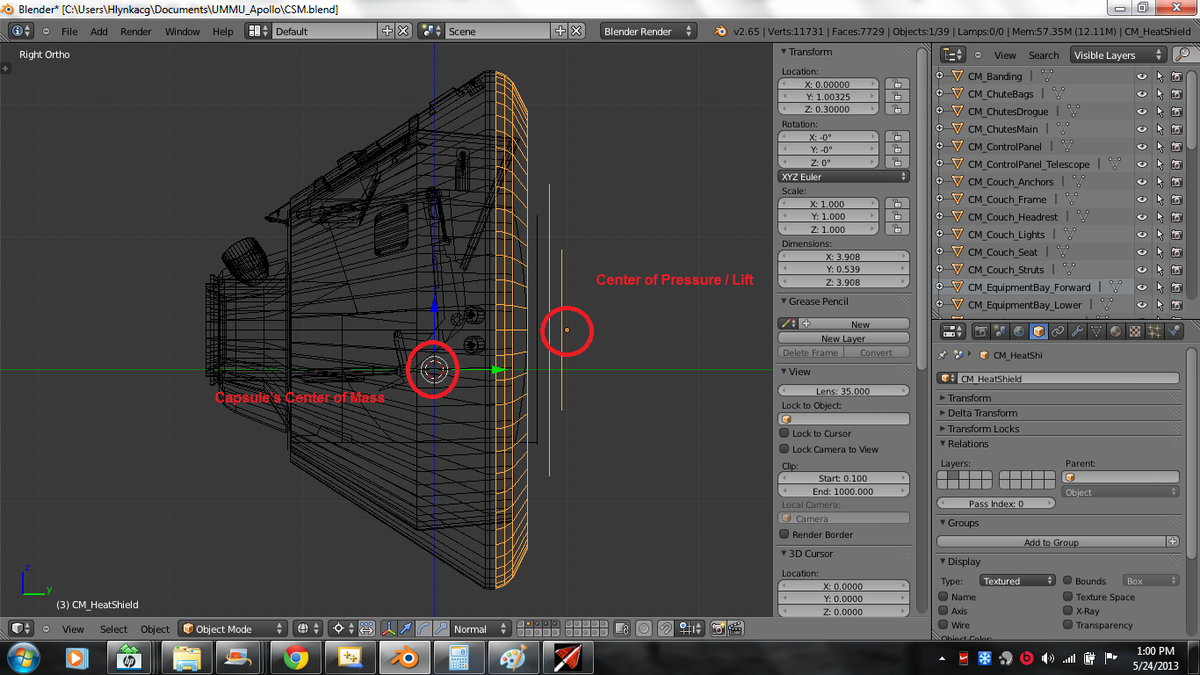Open the Visible Layers dropdown

click(x=1118, y=55)
